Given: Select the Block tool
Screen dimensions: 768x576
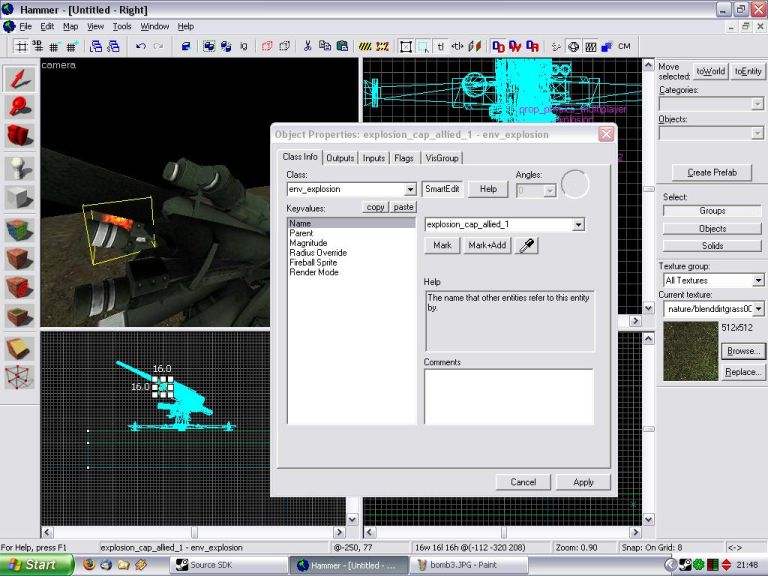Looking at the screenshot, I should point(20,197).
